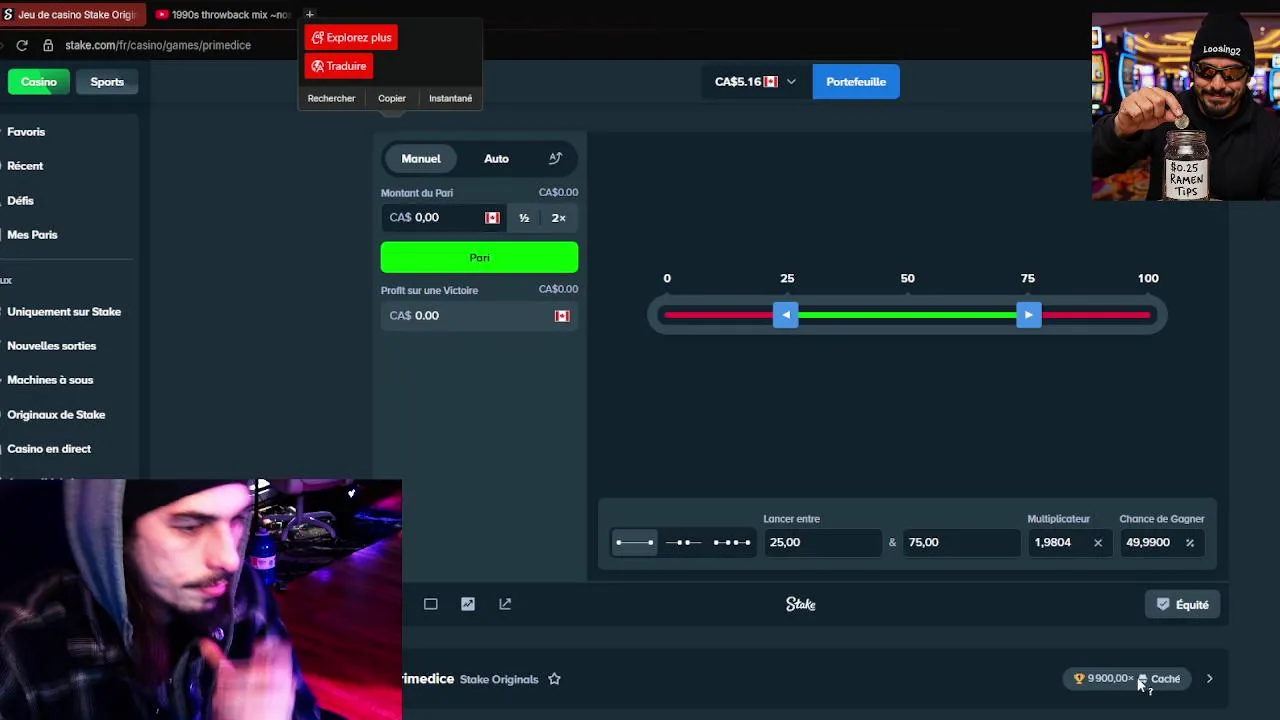Click the lower bound 25,00 field
Viewport: 1280px width, 720px height.
tap(822, 542)
